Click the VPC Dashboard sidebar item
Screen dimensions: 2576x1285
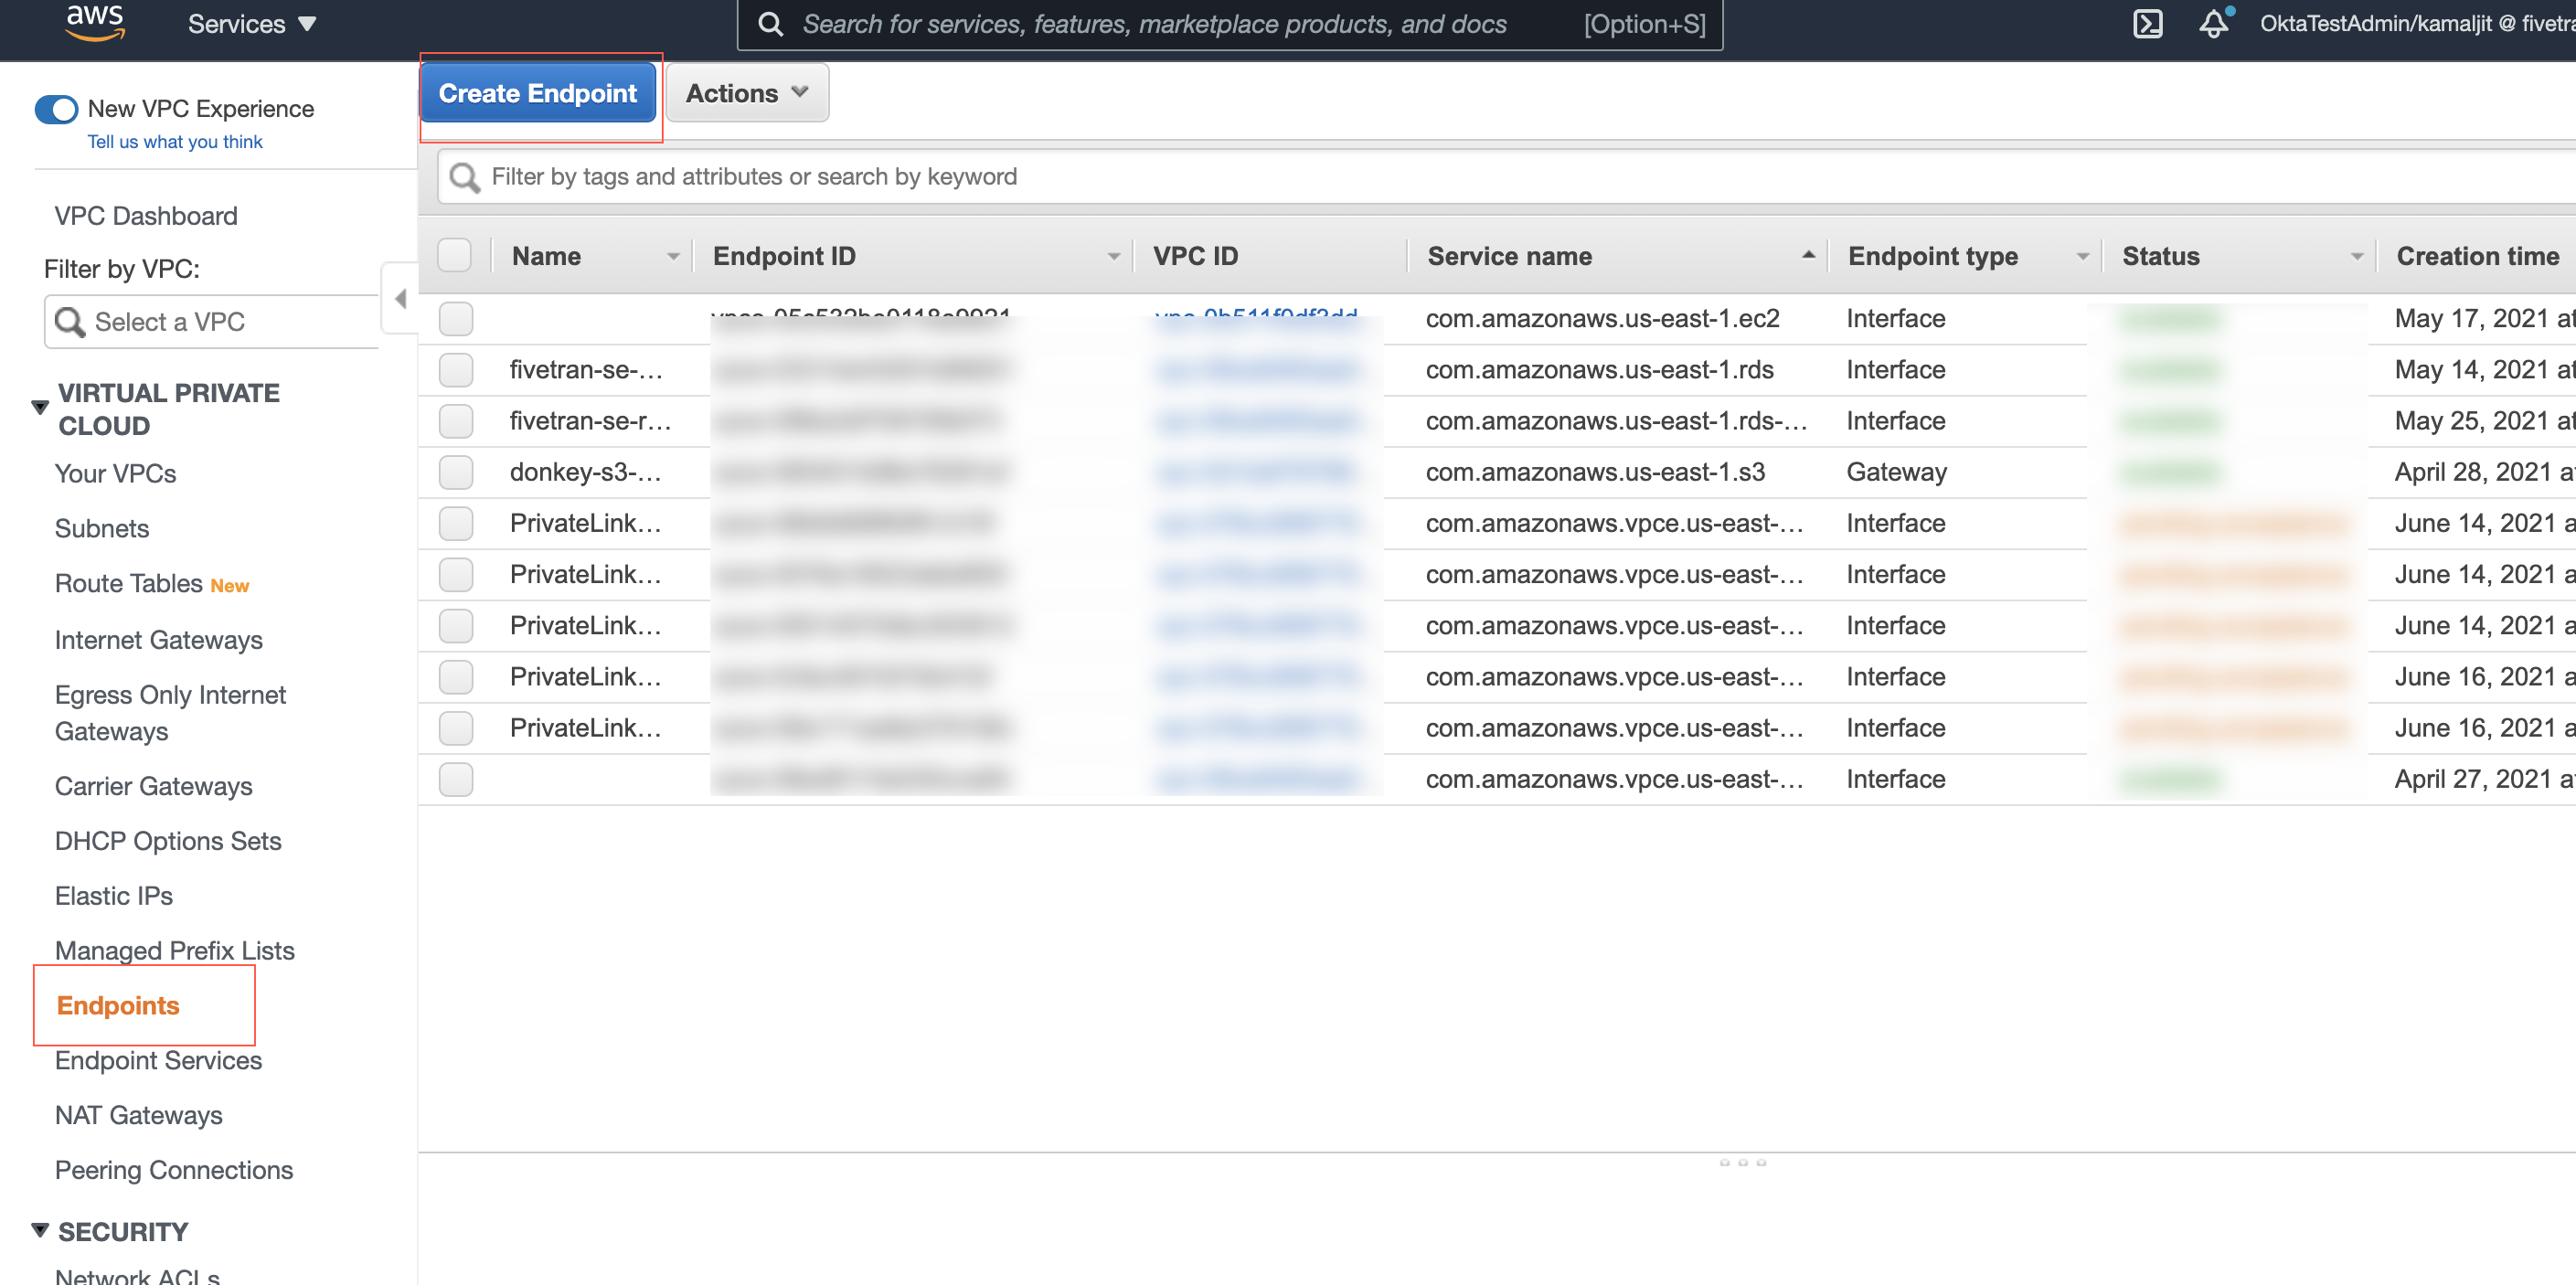point(146,214)
